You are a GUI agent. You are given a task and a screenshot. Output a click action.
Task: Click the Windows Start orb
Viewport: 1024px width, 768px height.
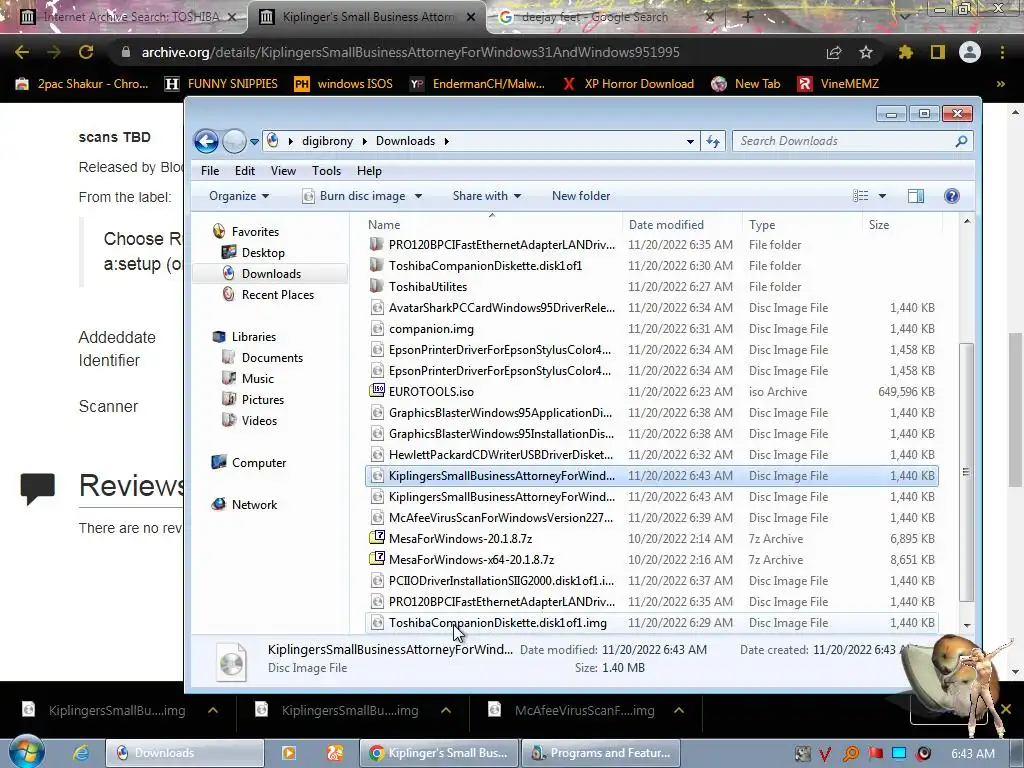pos(26,752)
